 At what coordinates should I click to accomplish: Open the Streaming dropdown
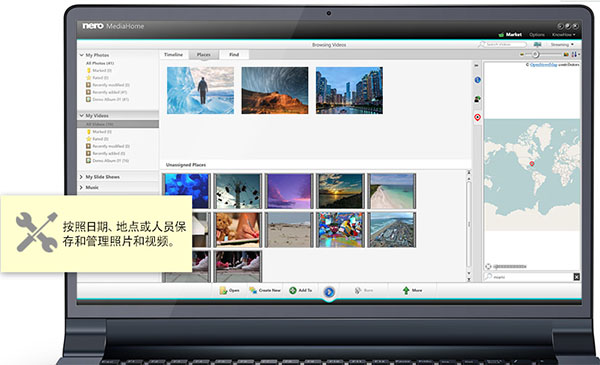point(562,45)
